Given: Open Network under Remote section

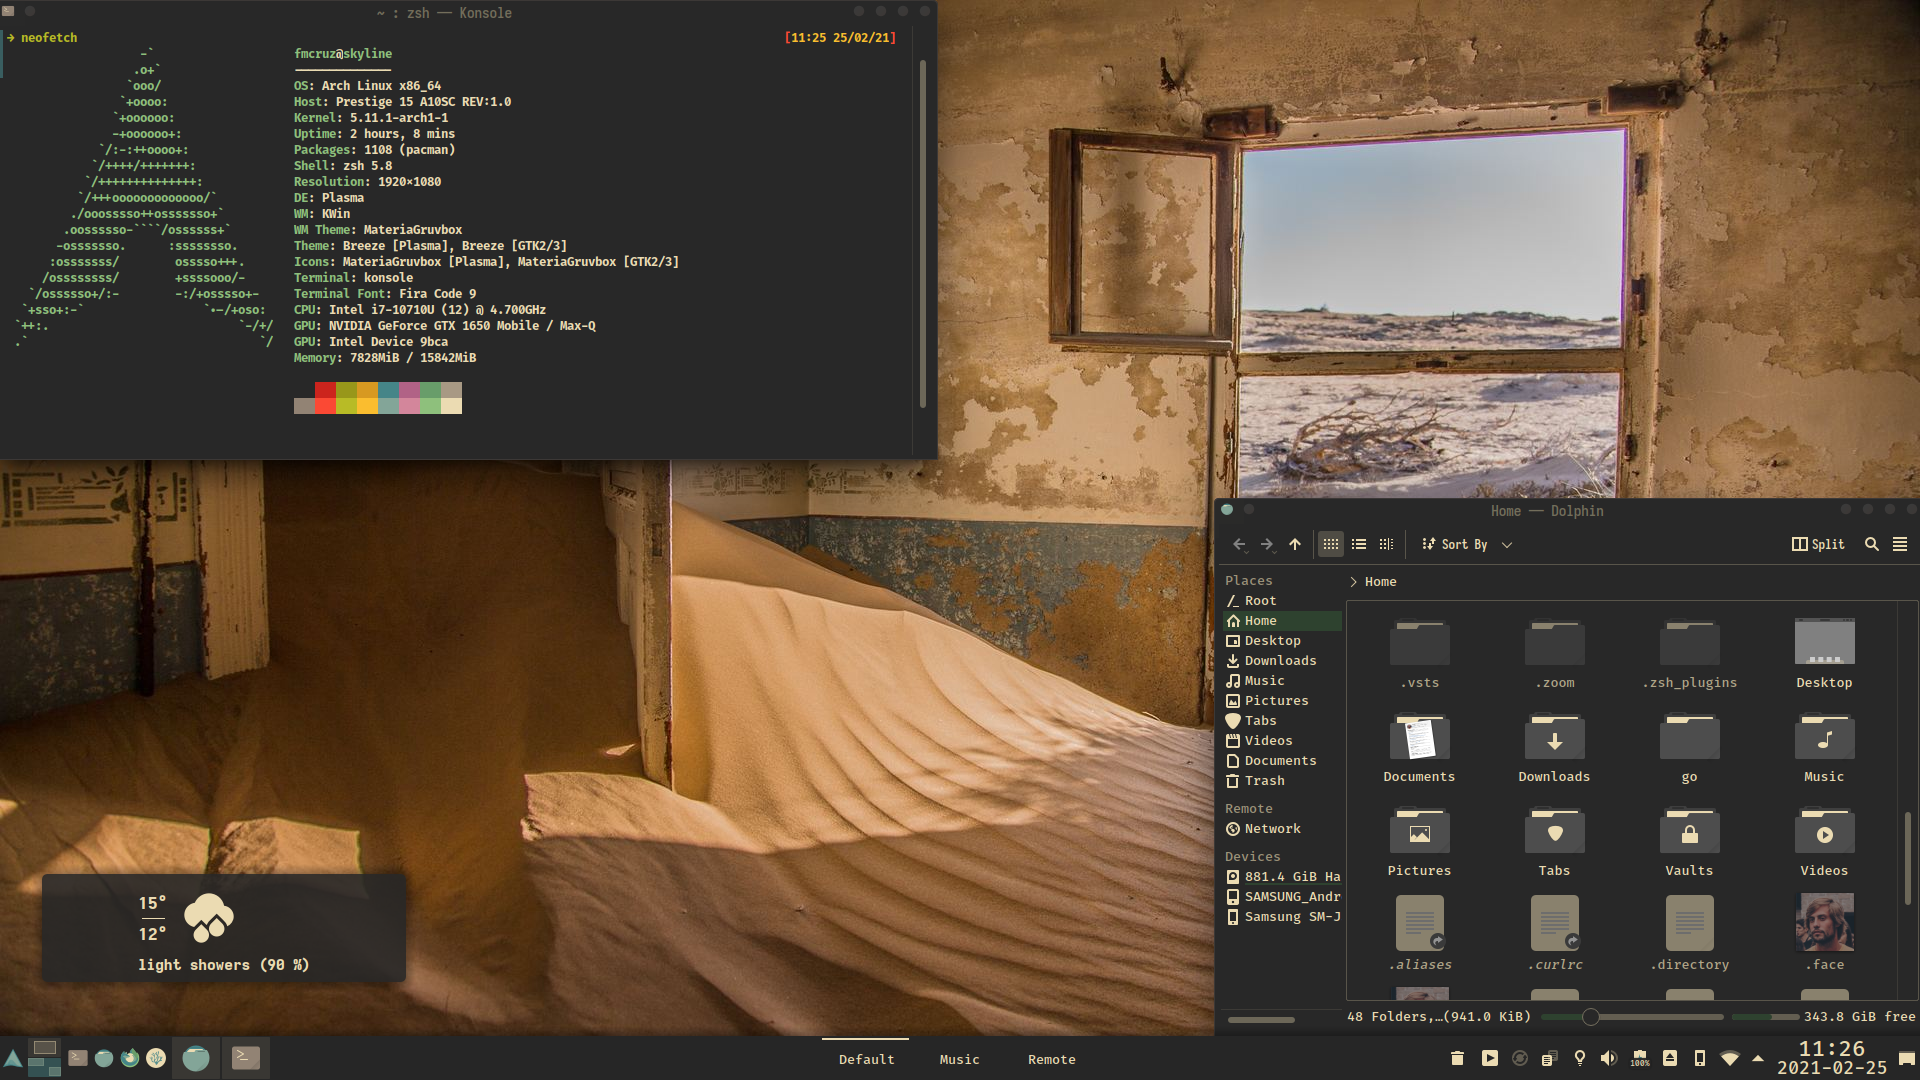Looking at the screenshot, I should click(1272, 829).
